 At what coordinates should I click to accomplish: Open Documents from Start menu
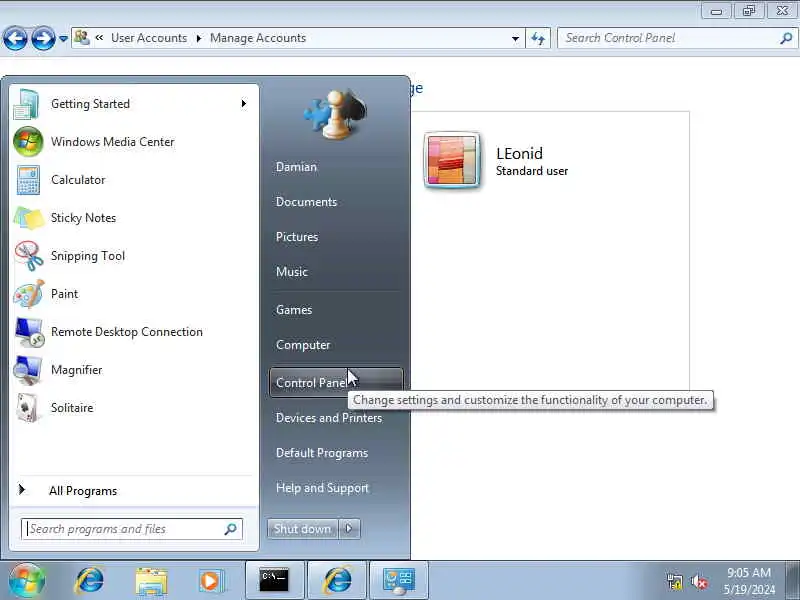point(306,202)
